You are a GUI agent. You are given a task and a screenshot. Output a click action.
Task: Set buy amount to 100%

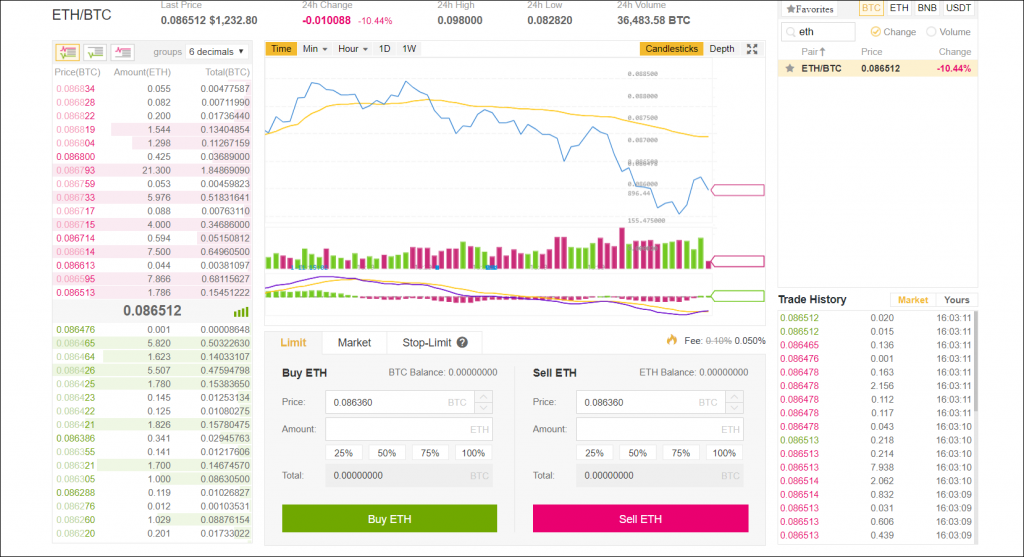click(473, 453)
